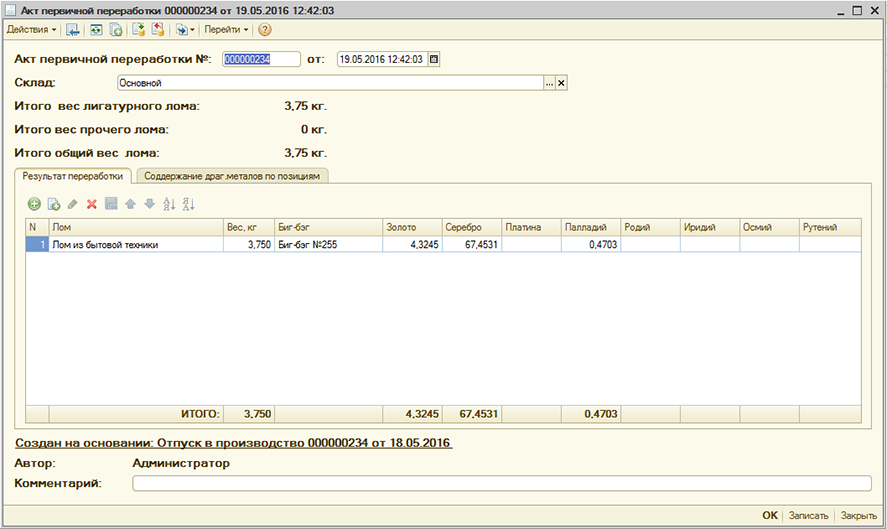
Task: Move the row down with arrow icon
Action: 149,204
